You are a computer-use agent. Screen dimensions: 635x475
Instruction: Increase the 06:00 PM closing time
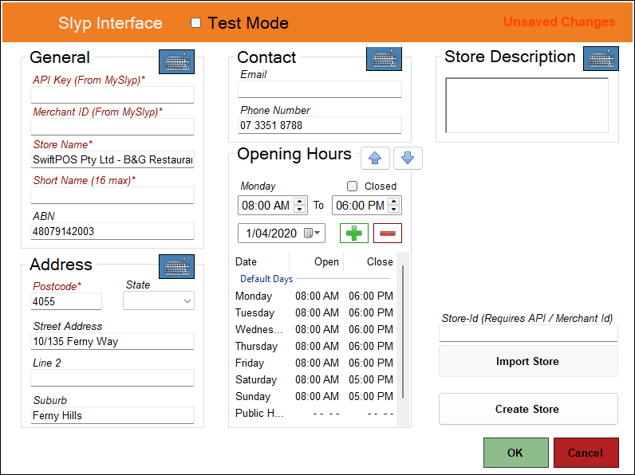[x=394, y=201]
